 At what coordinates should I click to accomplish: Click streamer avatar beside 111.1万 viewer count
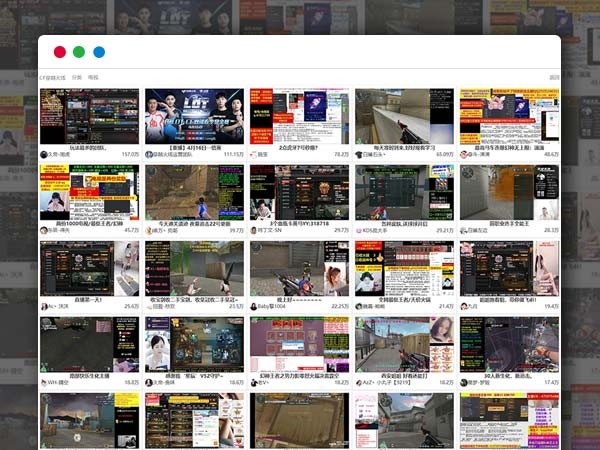pyautogui.click(x=149, y=155)
